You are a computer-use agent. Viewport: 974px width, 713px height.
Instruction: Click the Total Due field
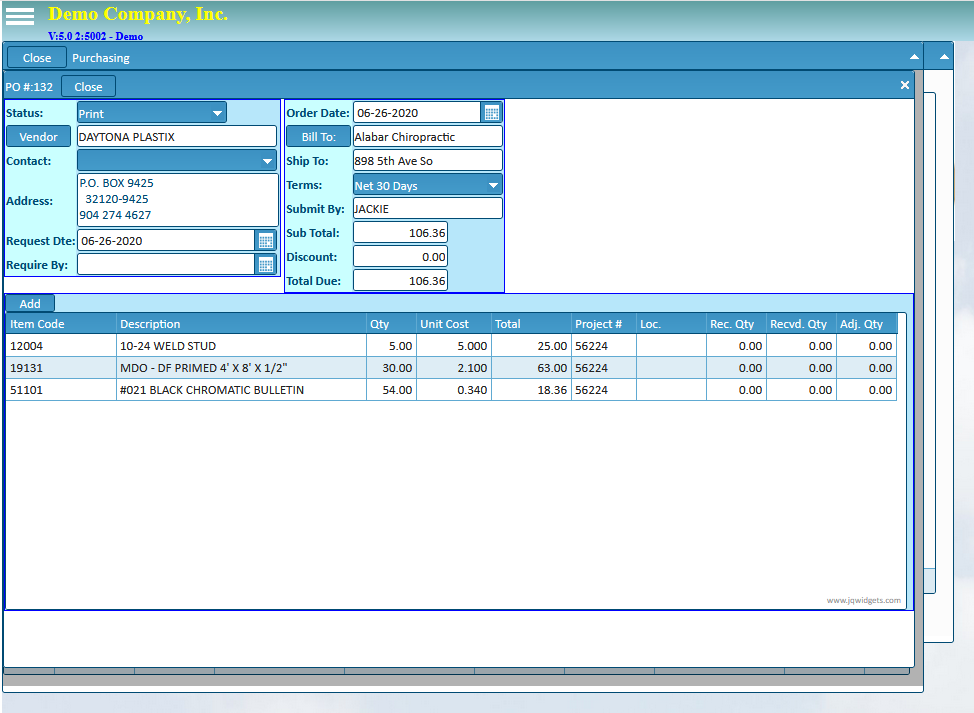pyautogui.click(x=400, y=281)
